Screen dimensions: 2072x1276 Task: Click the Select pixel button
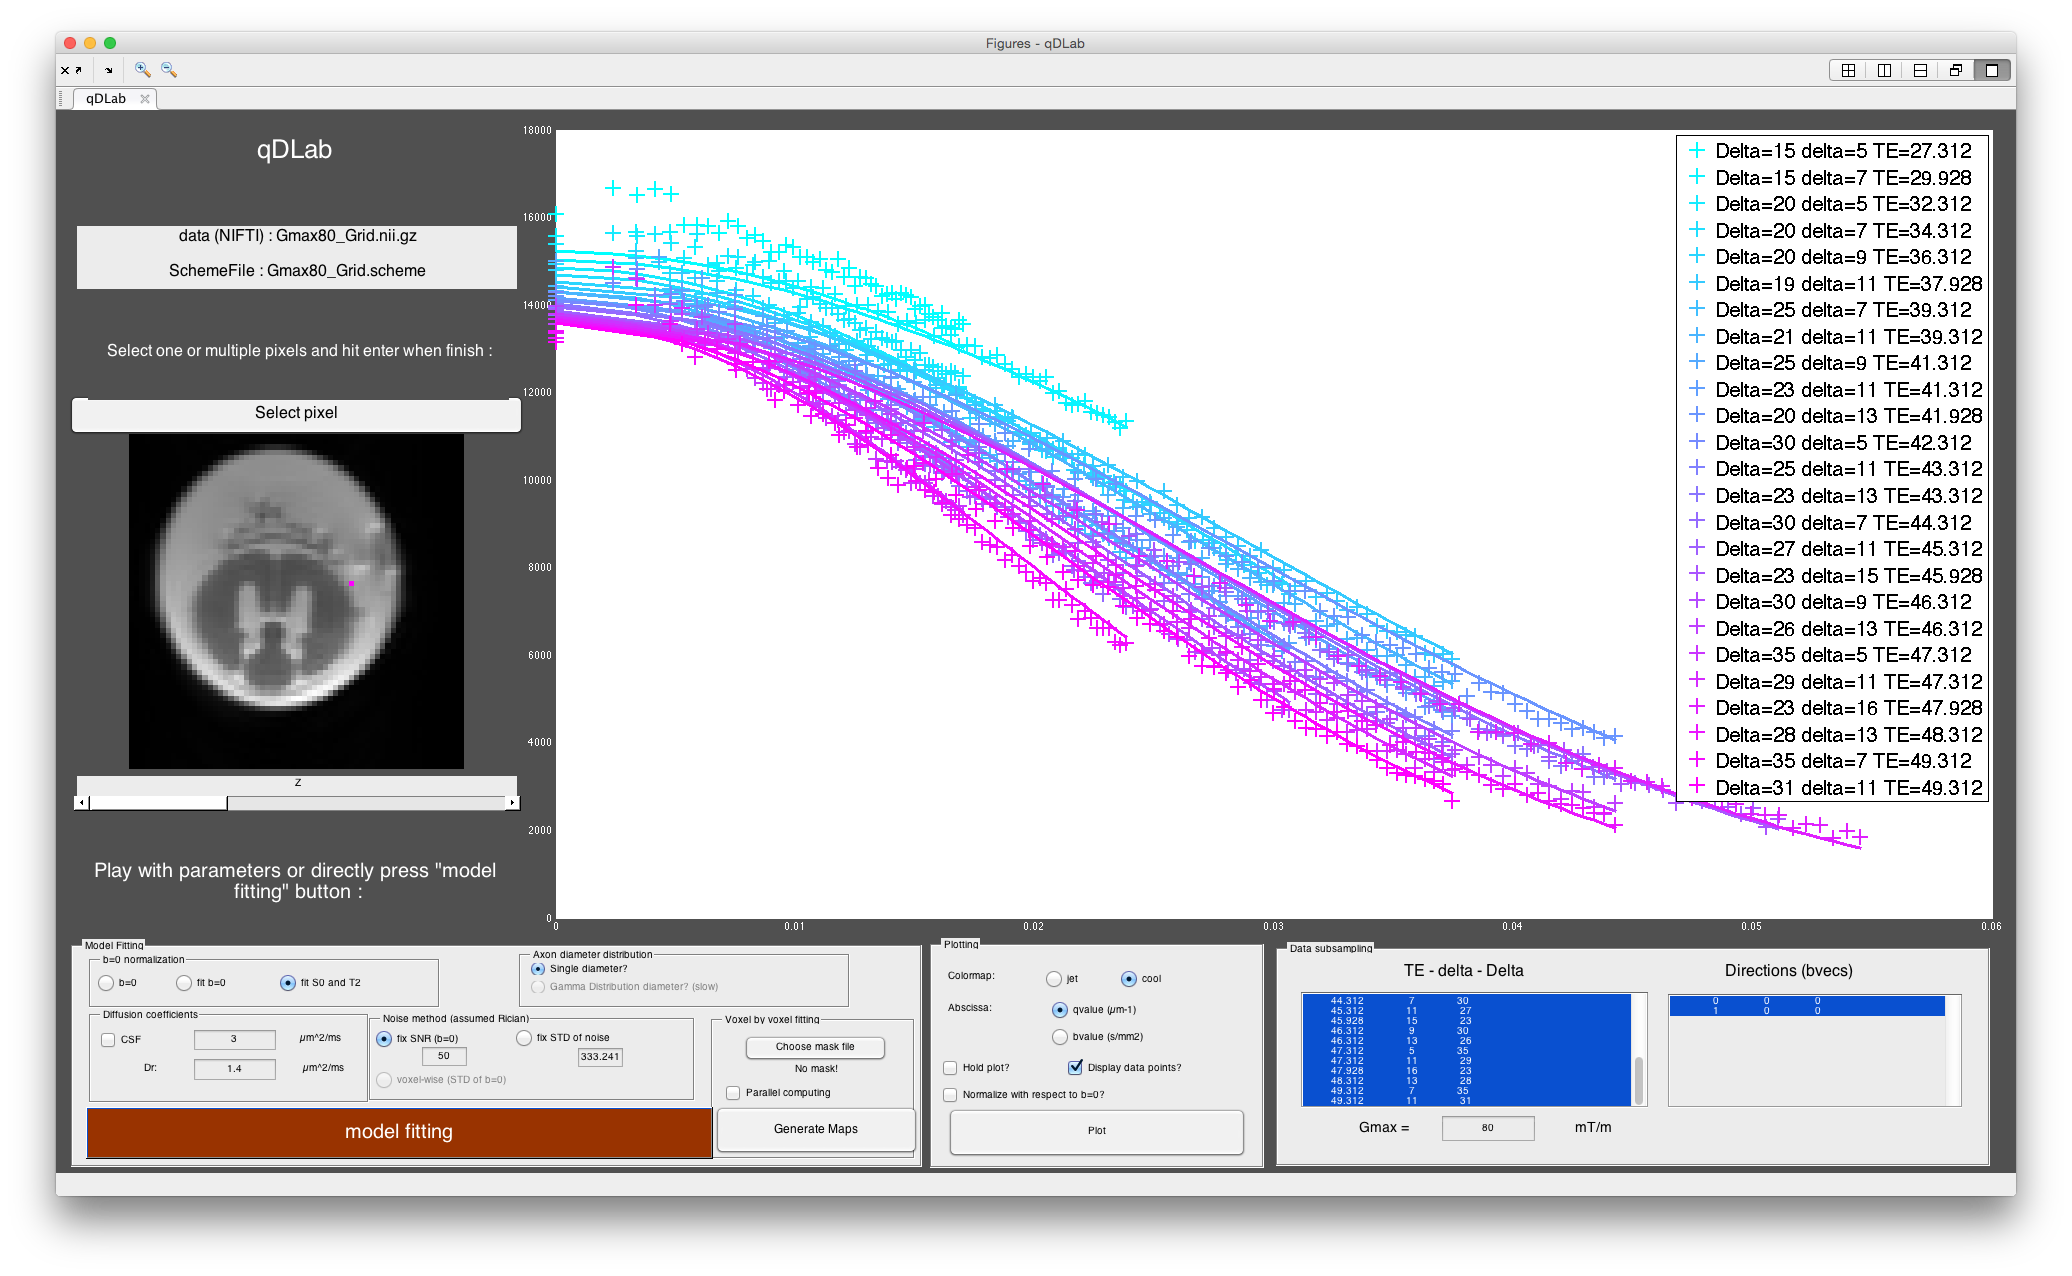296,413
